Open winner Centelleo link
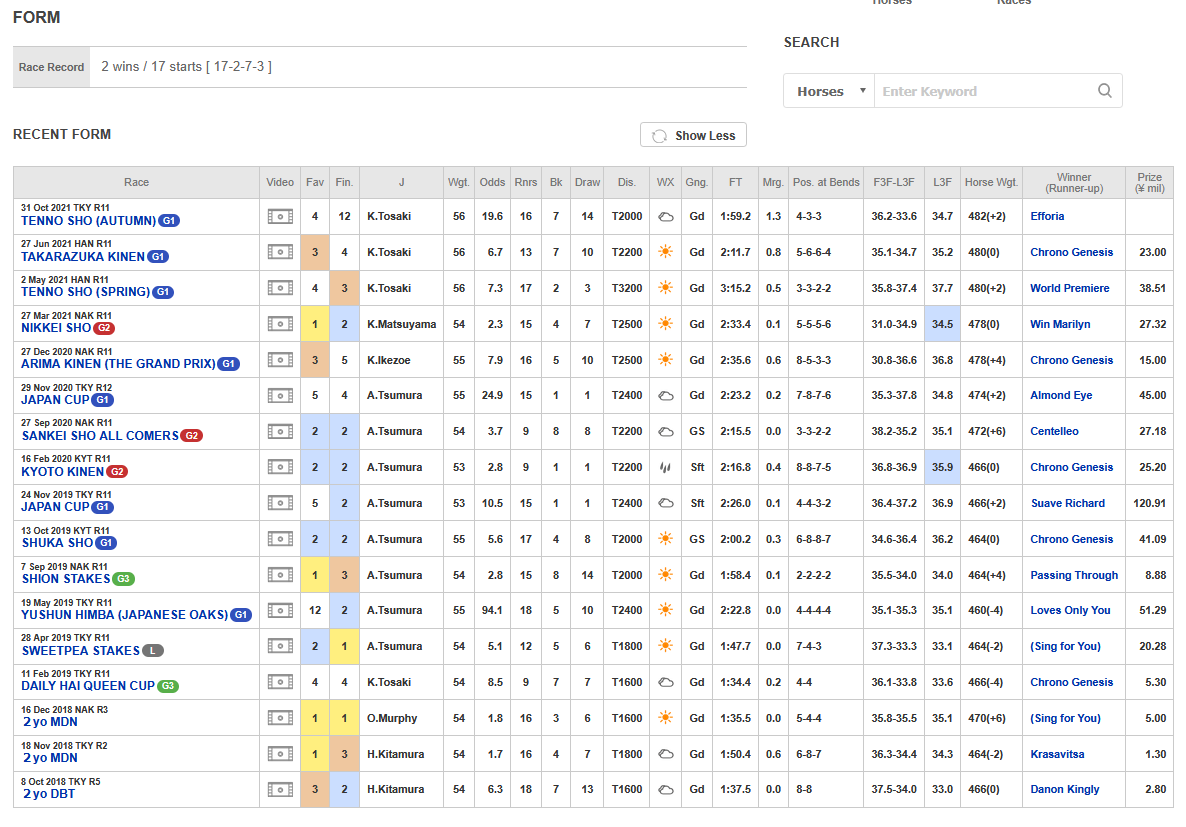Screen dimensions: 1186x827 1054,431
